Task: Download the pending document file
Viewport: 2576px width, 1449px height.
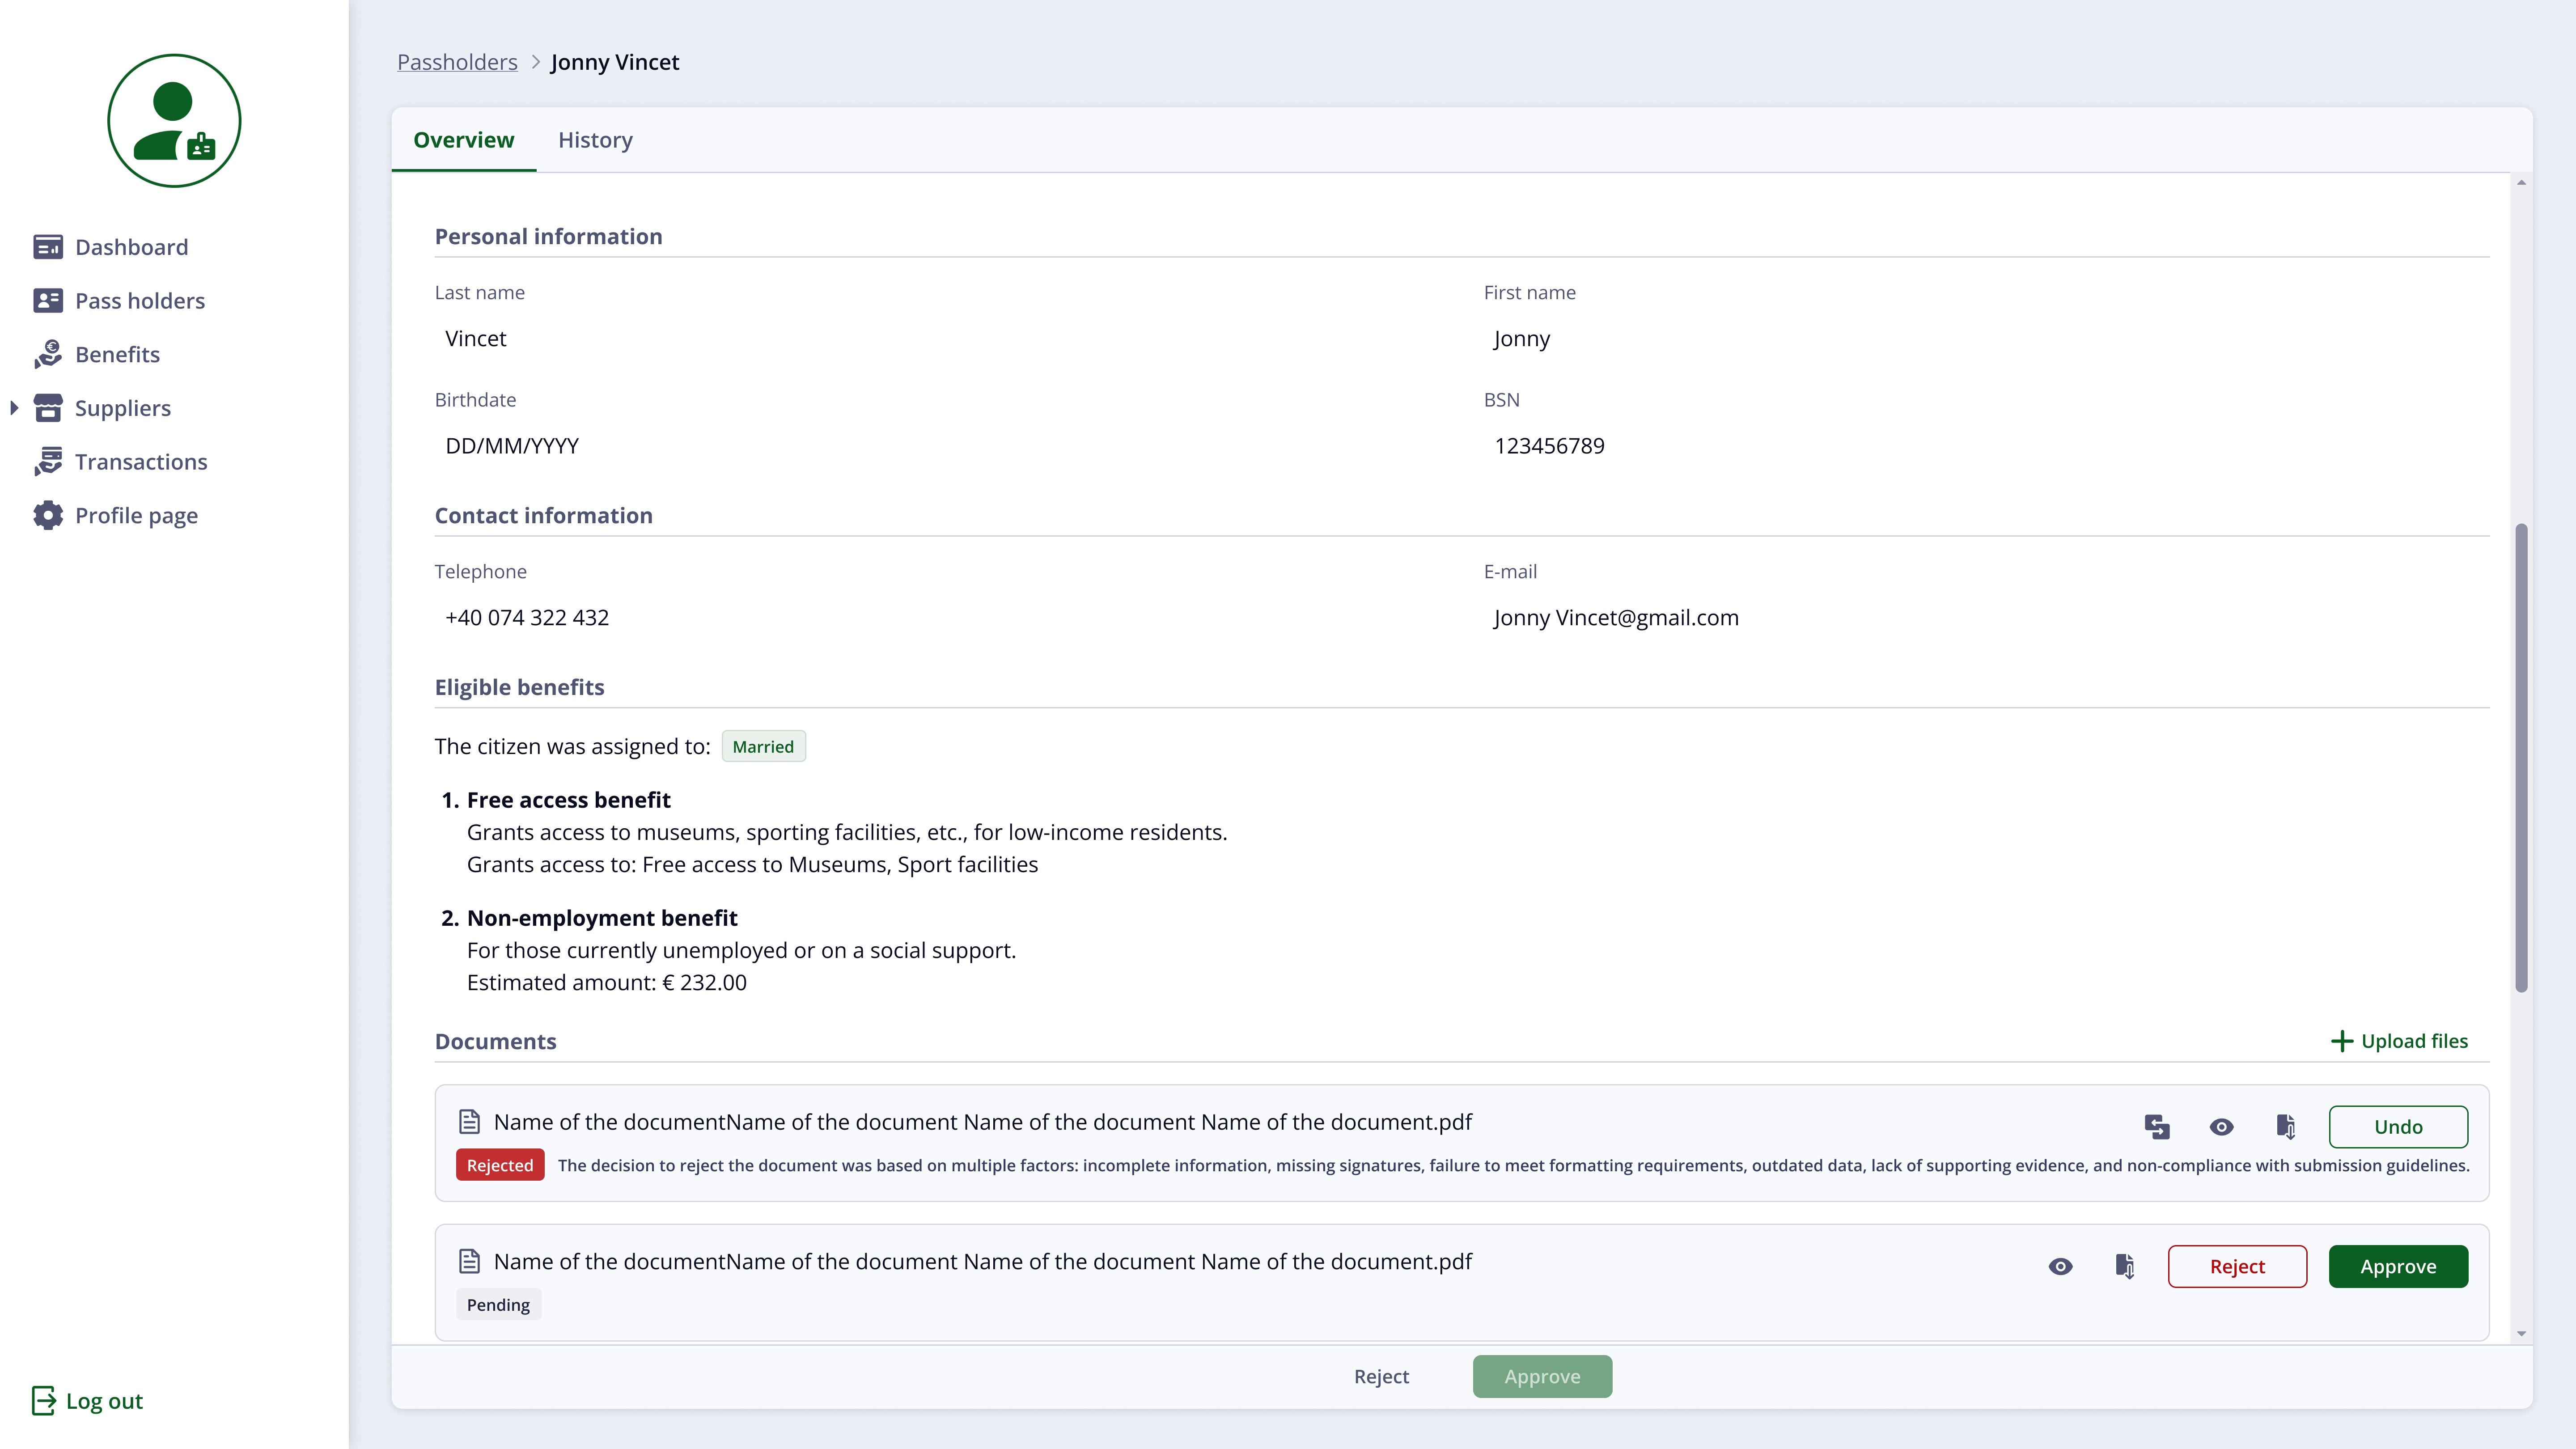Action: (x=2125, y=1267)
